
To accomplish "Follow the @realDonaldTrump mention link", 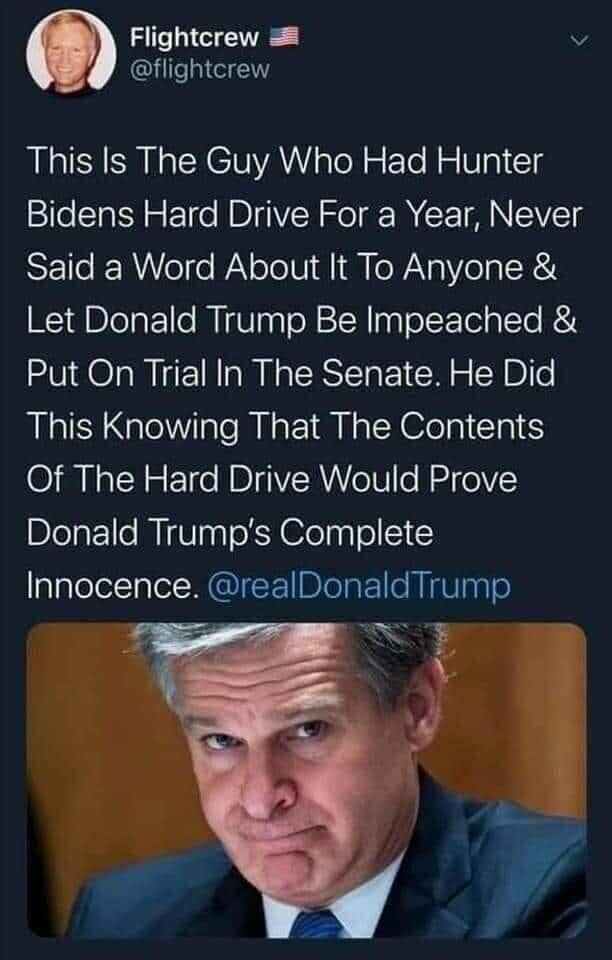I will (359, 586).
